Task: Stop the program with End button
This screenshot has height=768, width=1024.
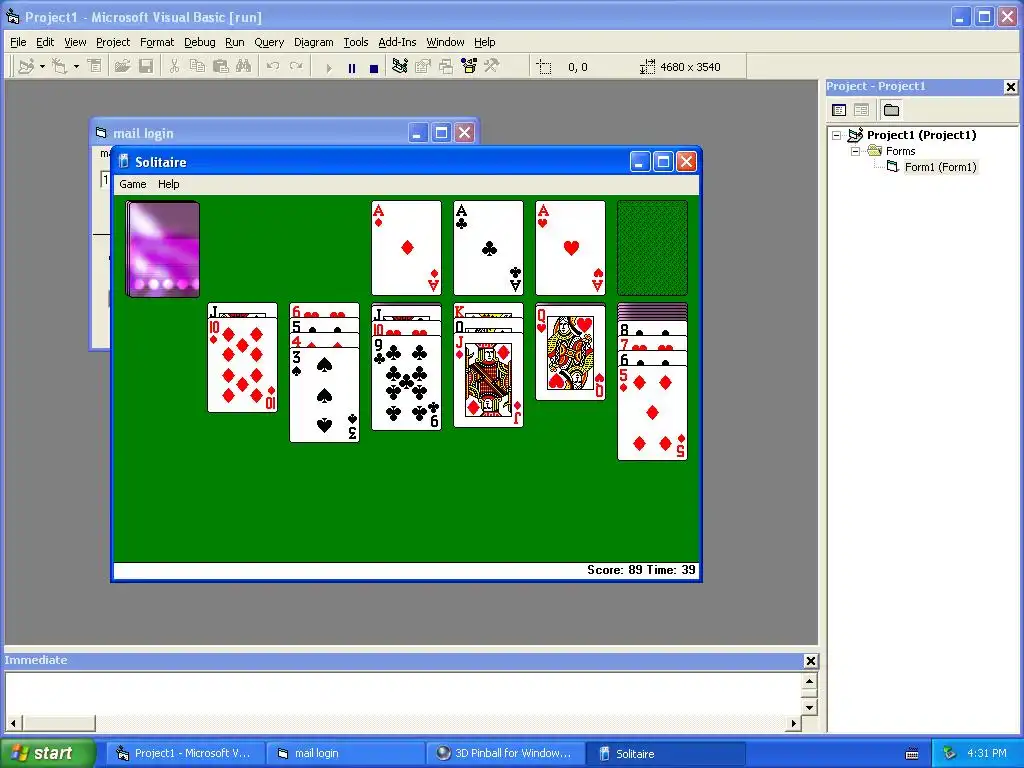Action: click(x=374, y=68)
